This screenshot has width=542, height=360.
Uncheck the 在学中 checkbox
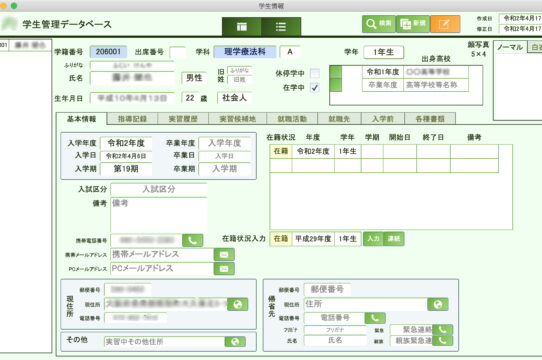tap(315, 88)
